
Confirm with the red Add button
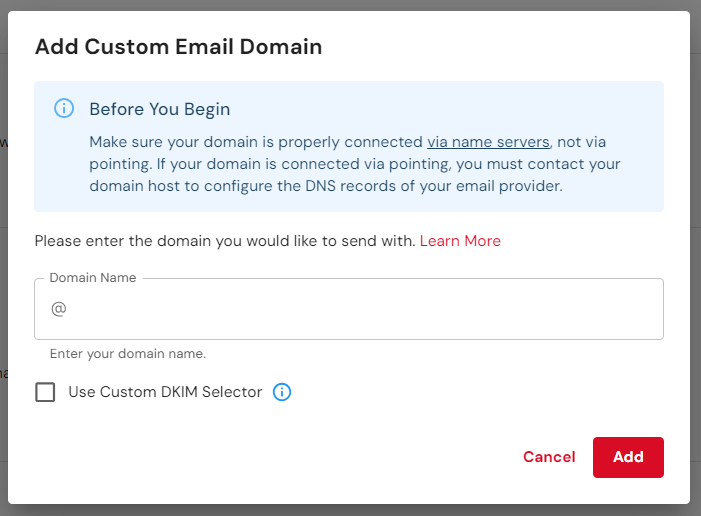(x=628, y=457)
